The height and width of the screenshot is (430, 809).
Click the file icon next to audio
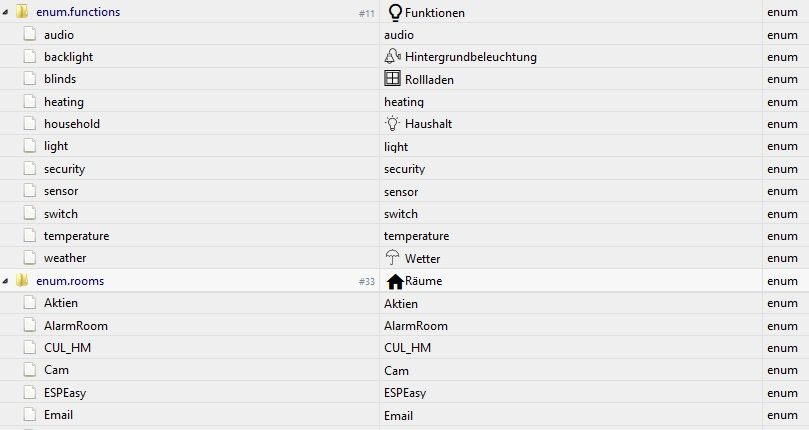coord(30,35)
